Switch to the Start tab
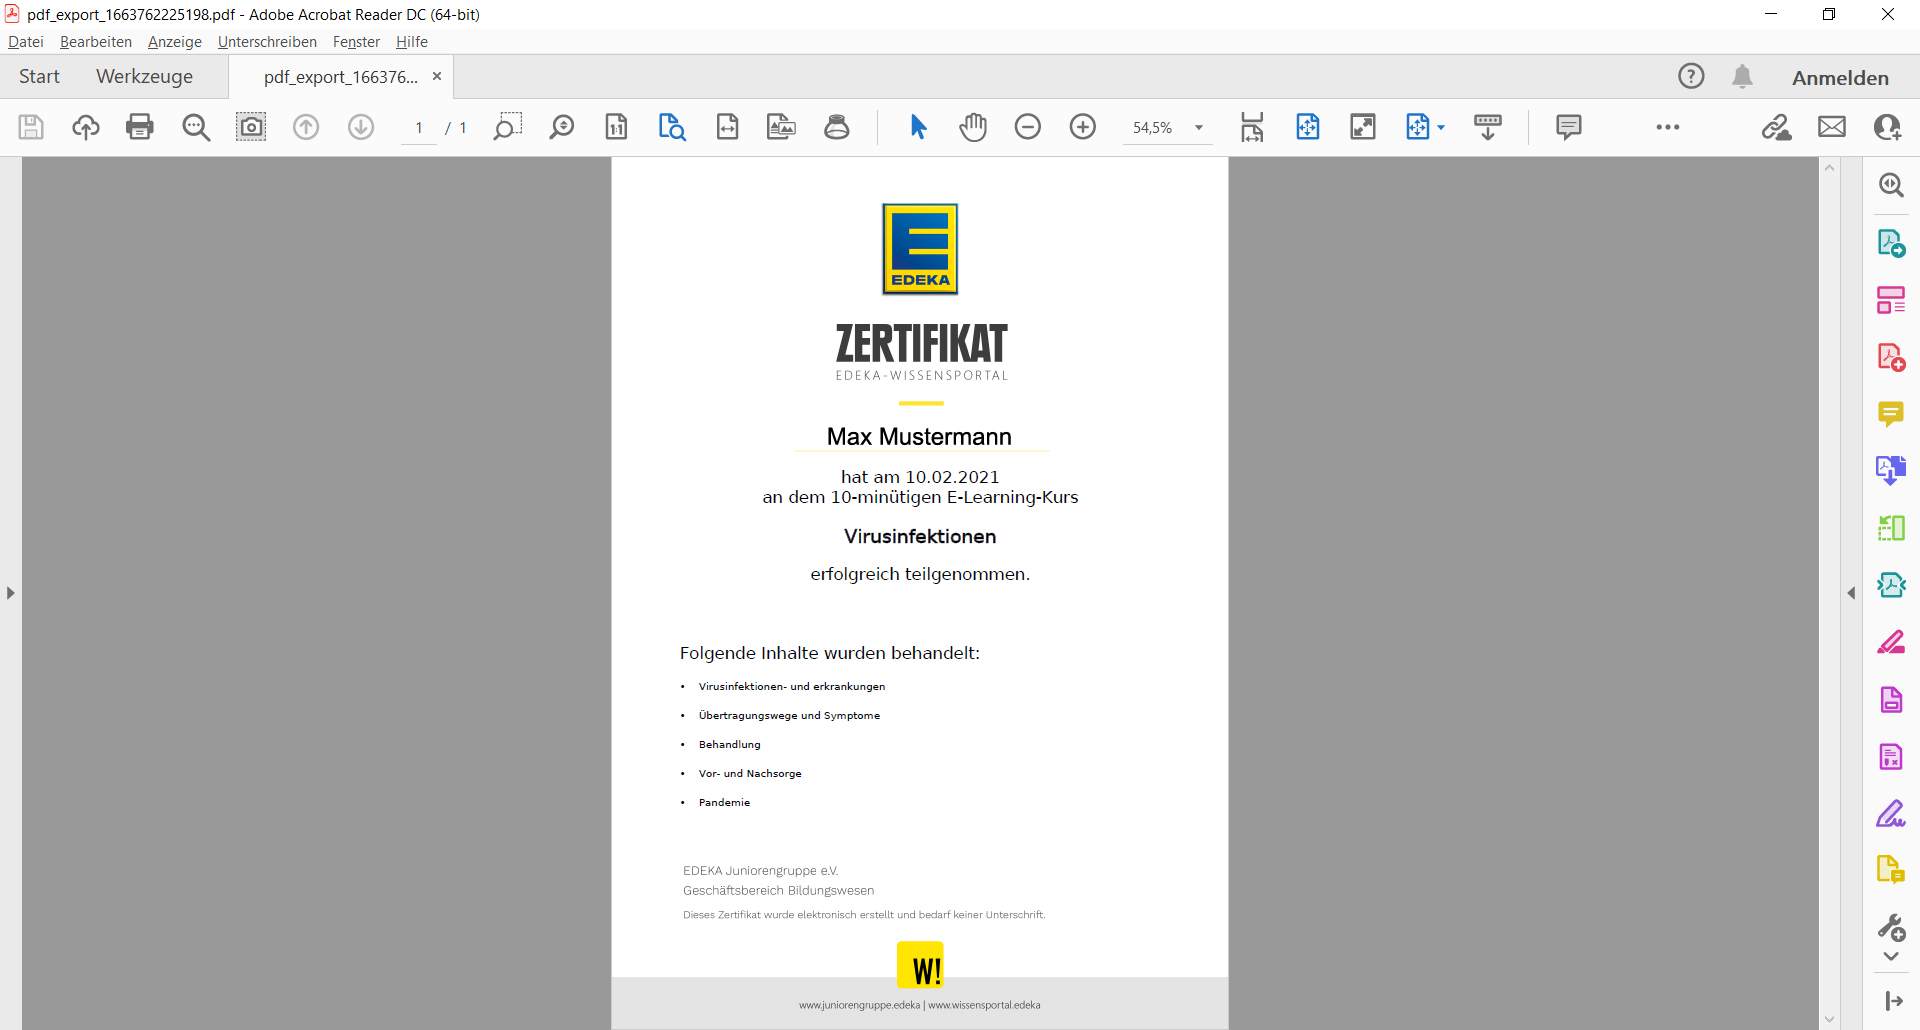Screen dimensions: 1920x1030 (39, 76)
